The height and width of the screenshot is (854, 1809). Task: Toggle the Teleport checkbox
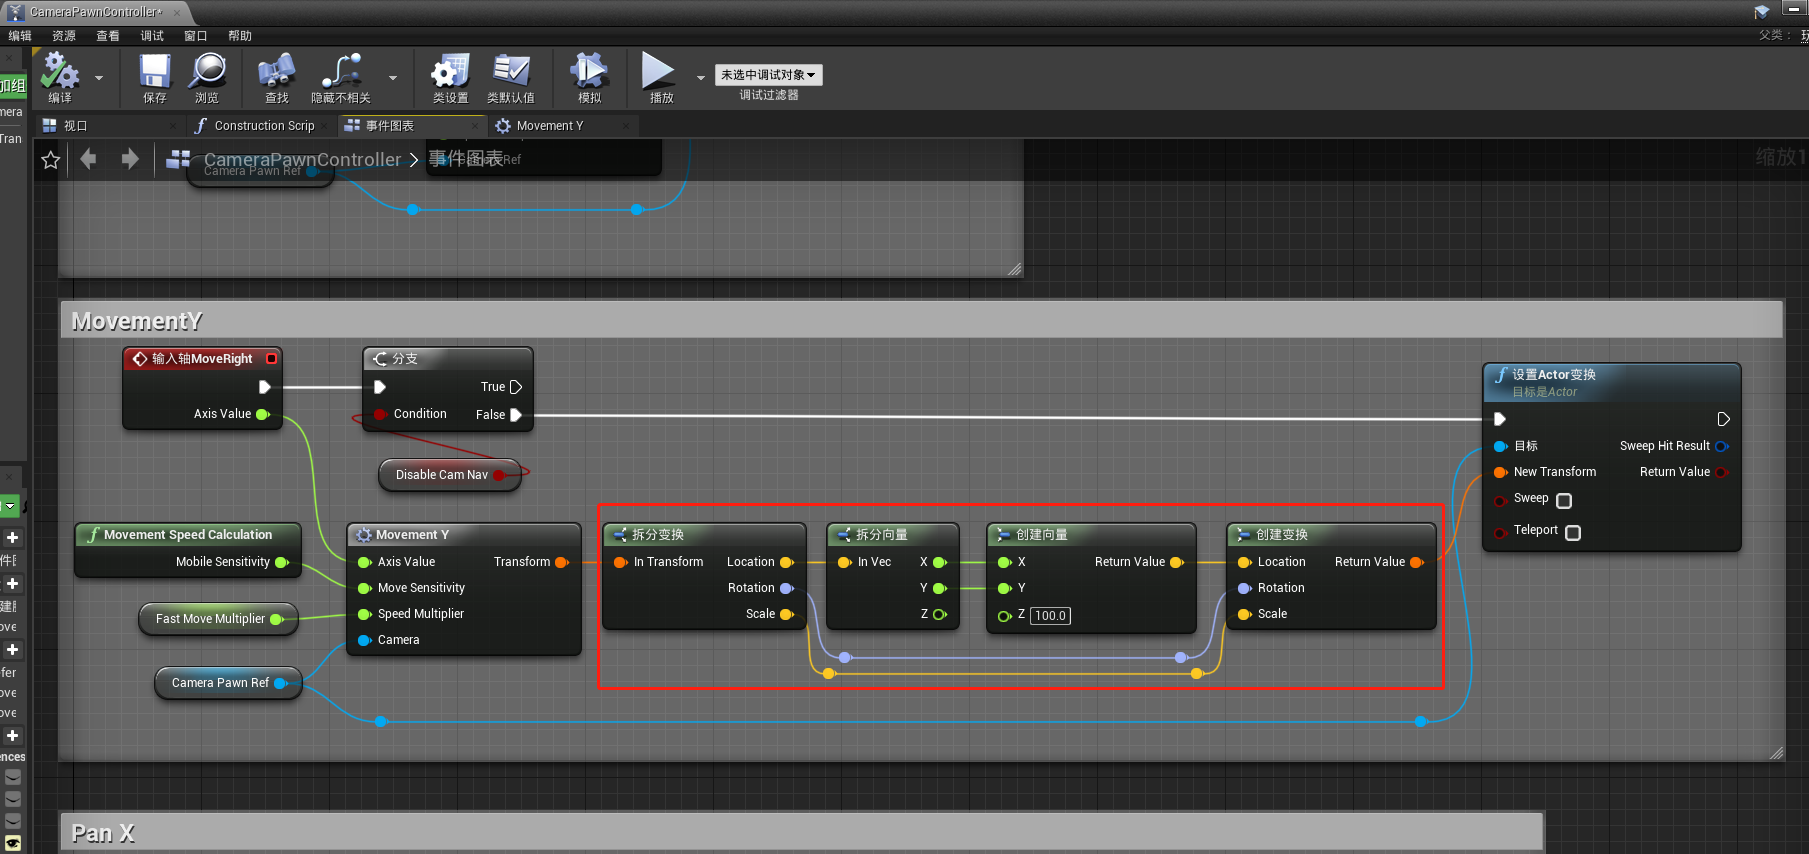click(x=1573, y=532)
